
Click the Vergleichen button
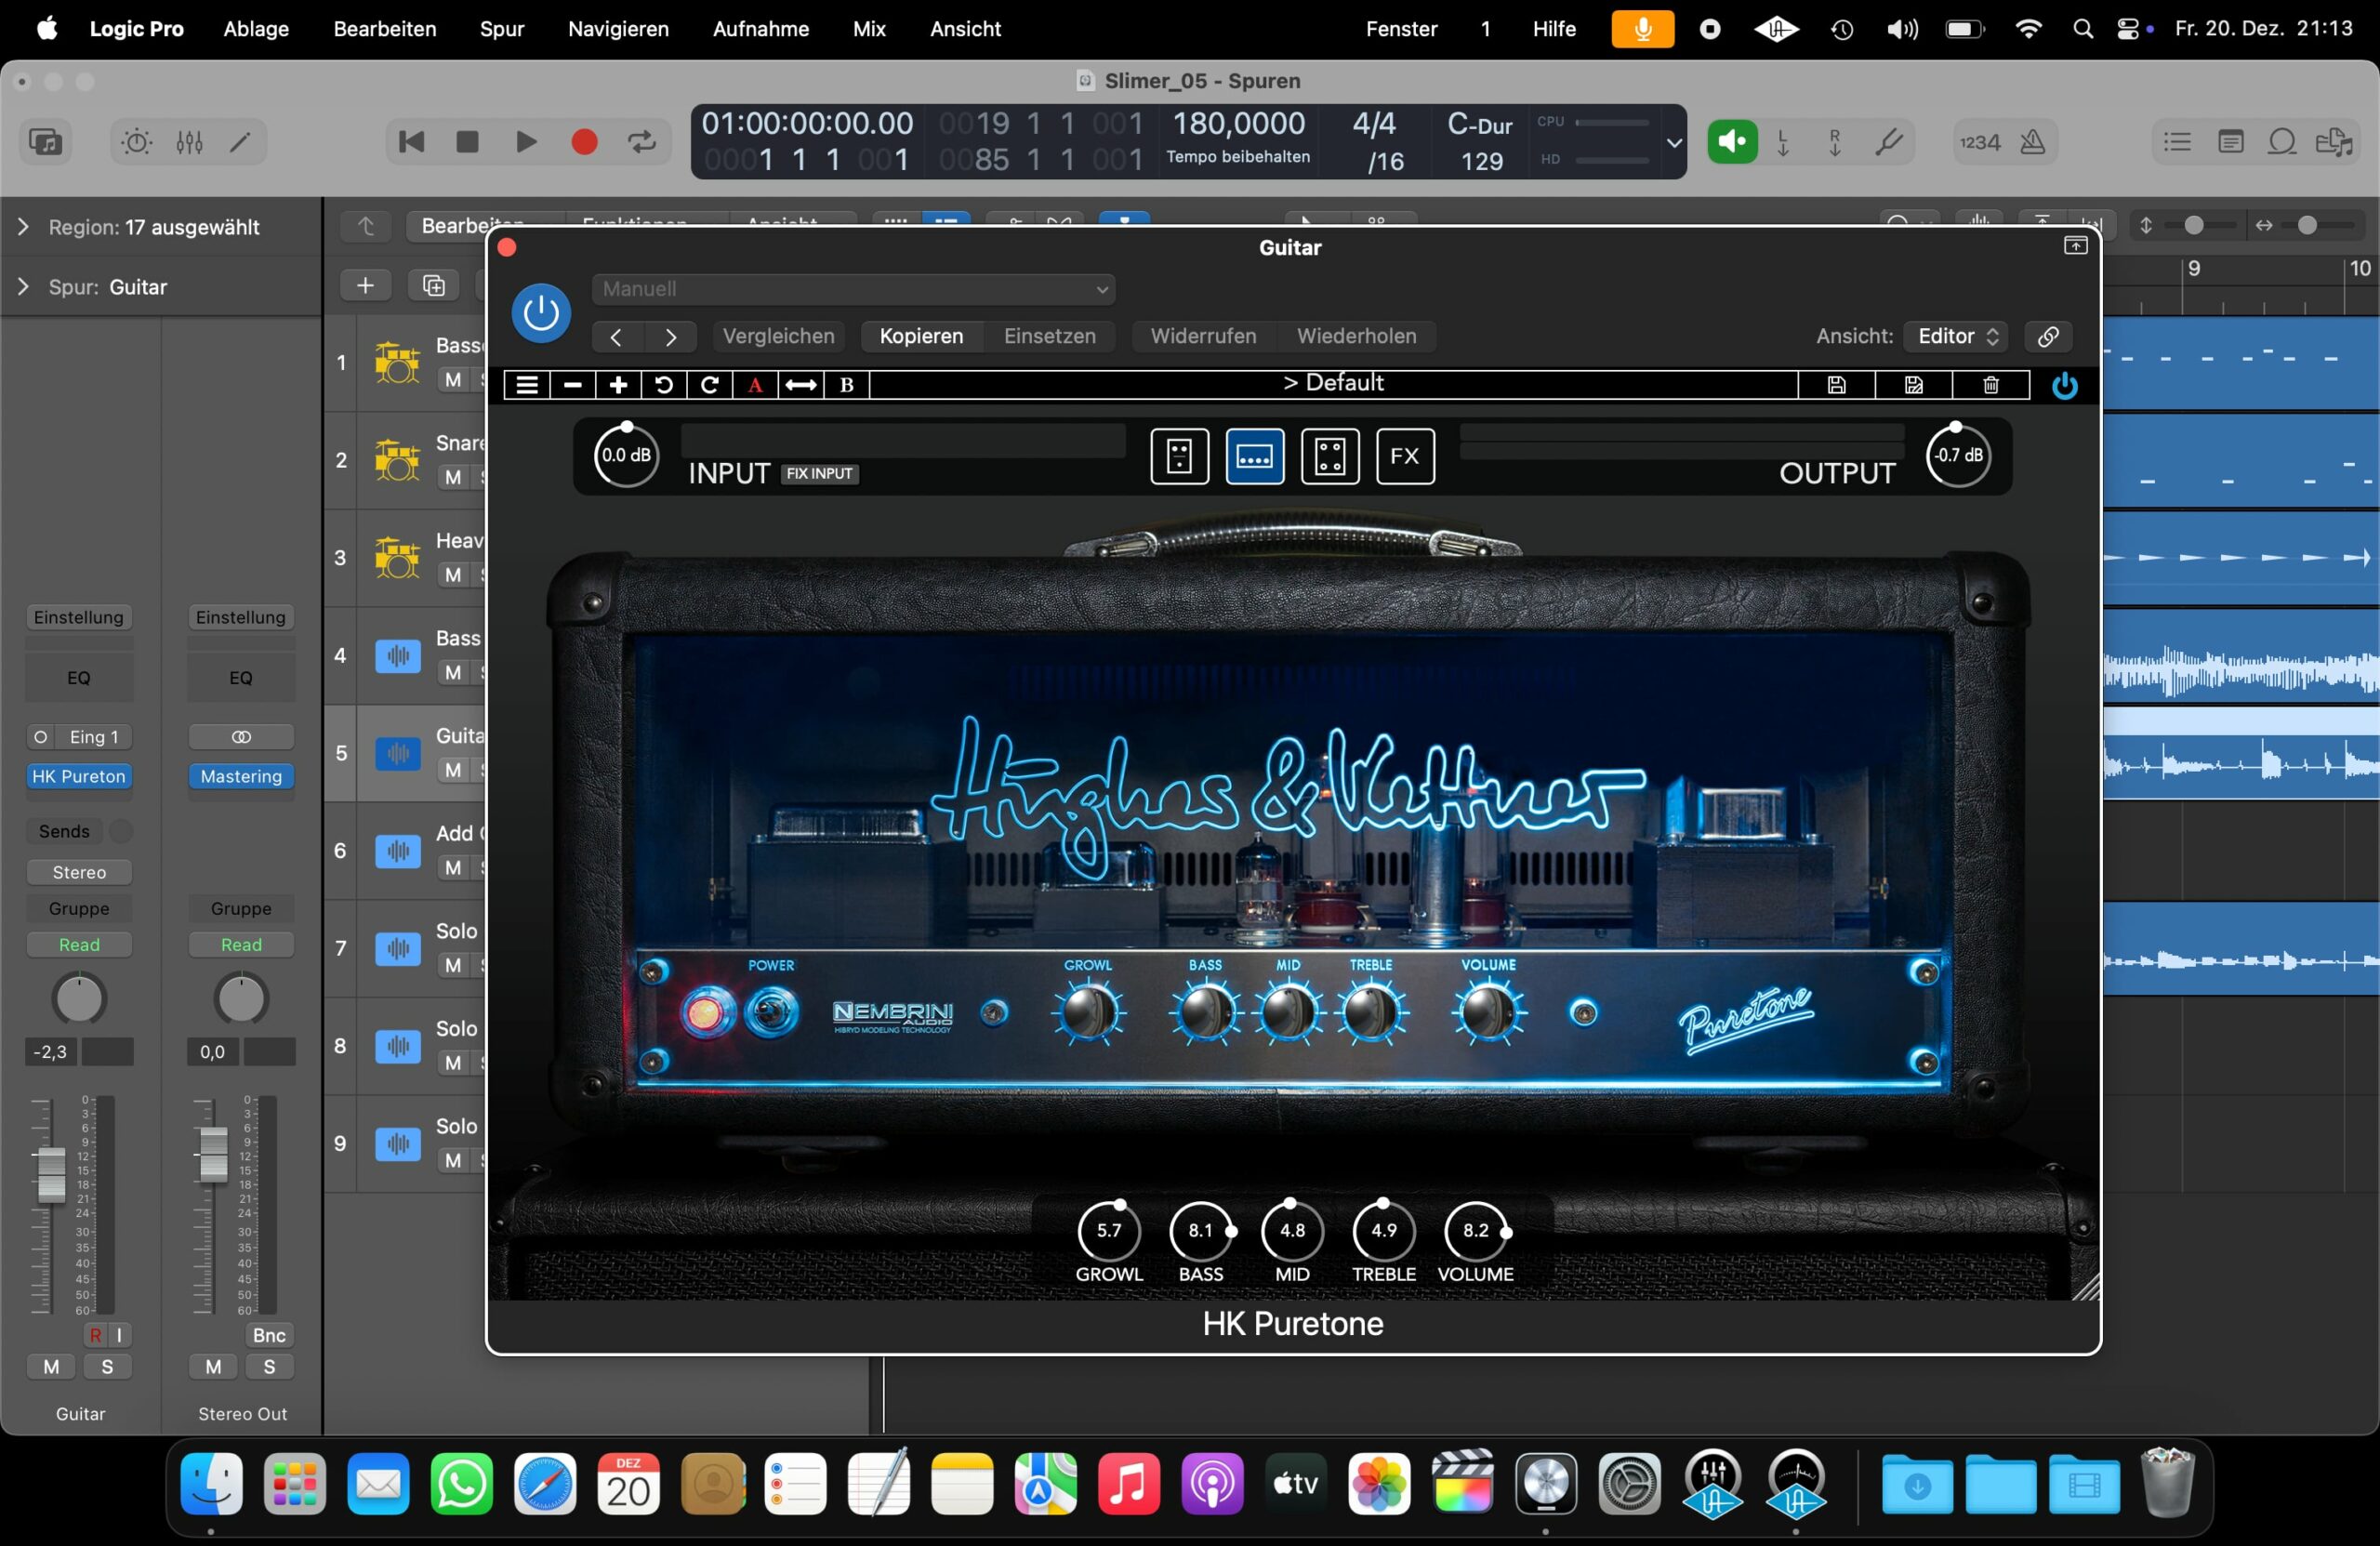[x=779, y=336]
